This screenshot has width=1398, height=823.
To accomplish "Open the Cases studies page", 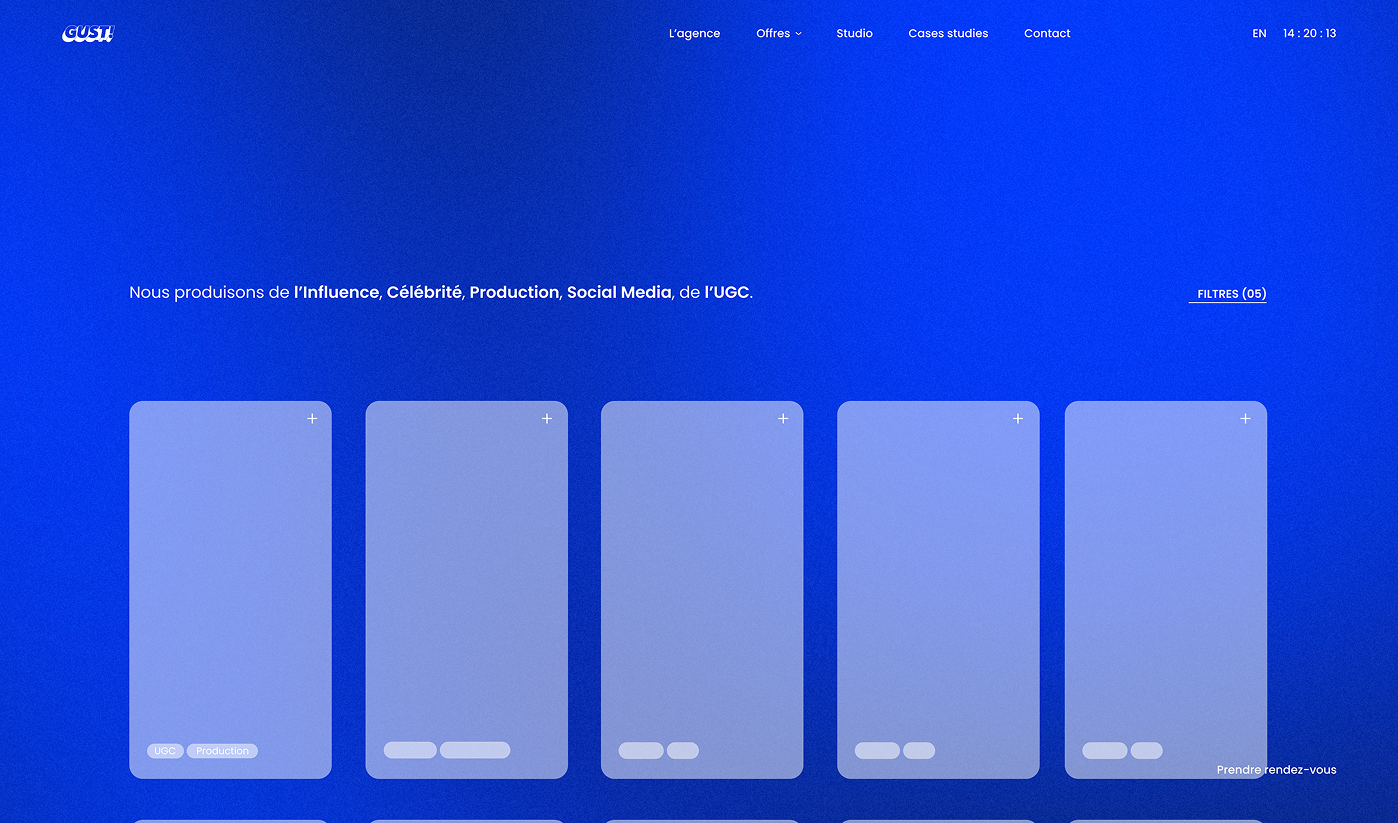I will coord(948,33).
